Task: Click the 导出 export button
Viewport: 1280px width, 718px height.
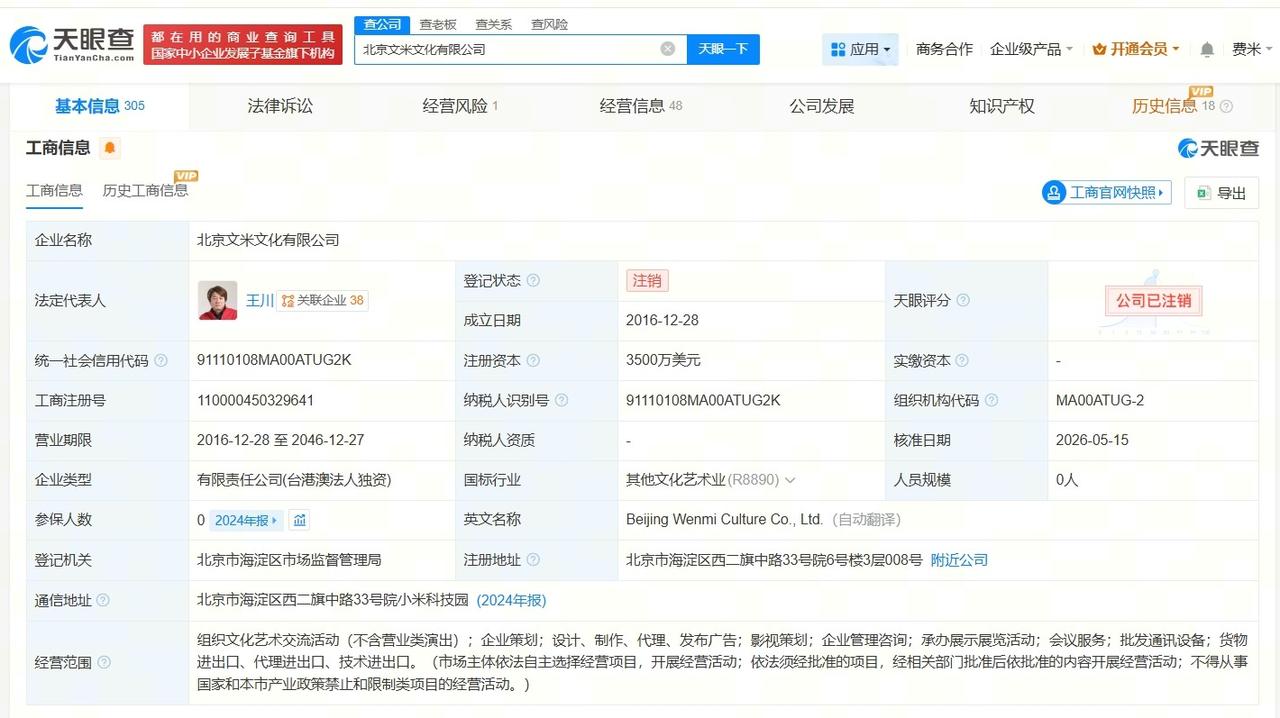Action: click(x=1222, y=193)
